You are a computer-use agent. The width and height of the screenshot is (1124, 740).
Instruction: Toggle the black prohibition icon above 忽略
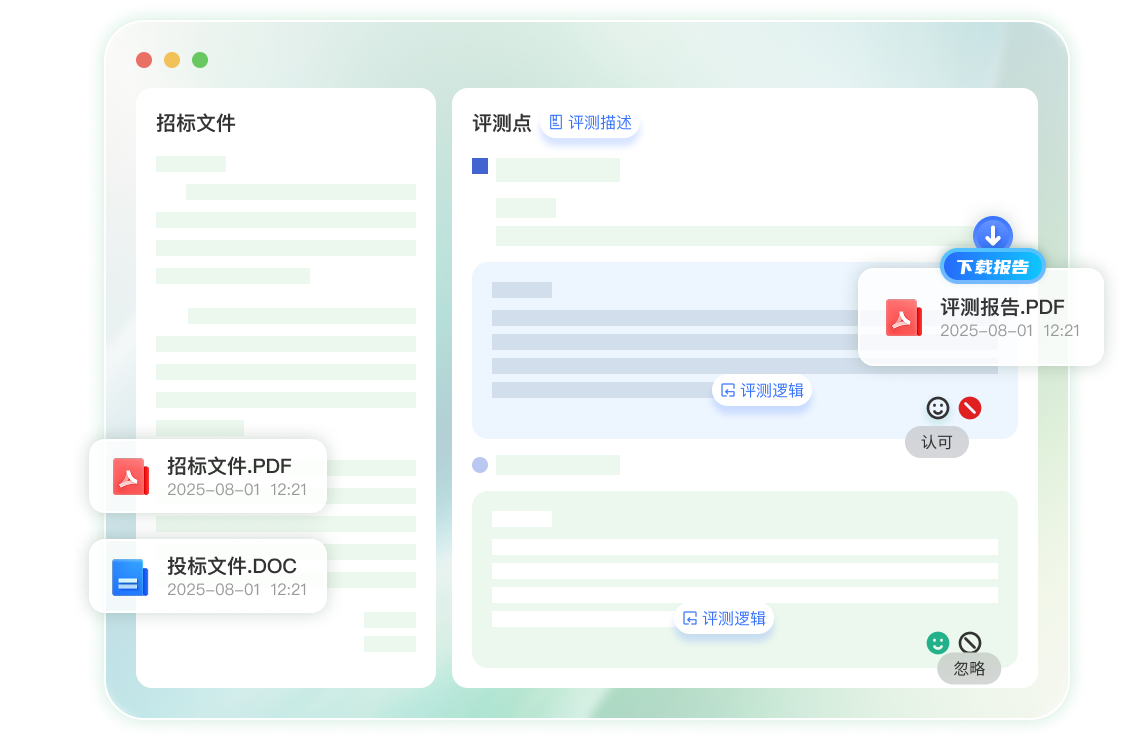[968, 643]
